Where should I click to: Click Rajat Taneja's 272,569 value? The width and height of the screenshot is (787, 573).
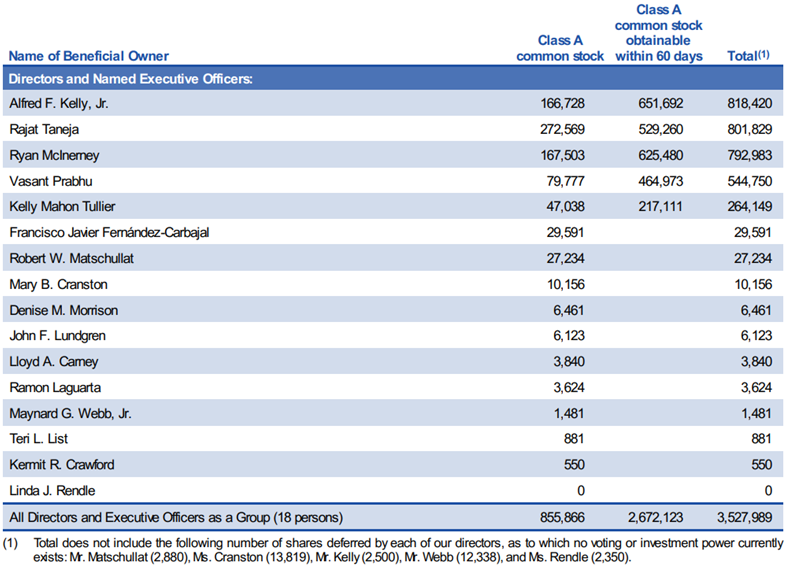[x=562, y=129]
